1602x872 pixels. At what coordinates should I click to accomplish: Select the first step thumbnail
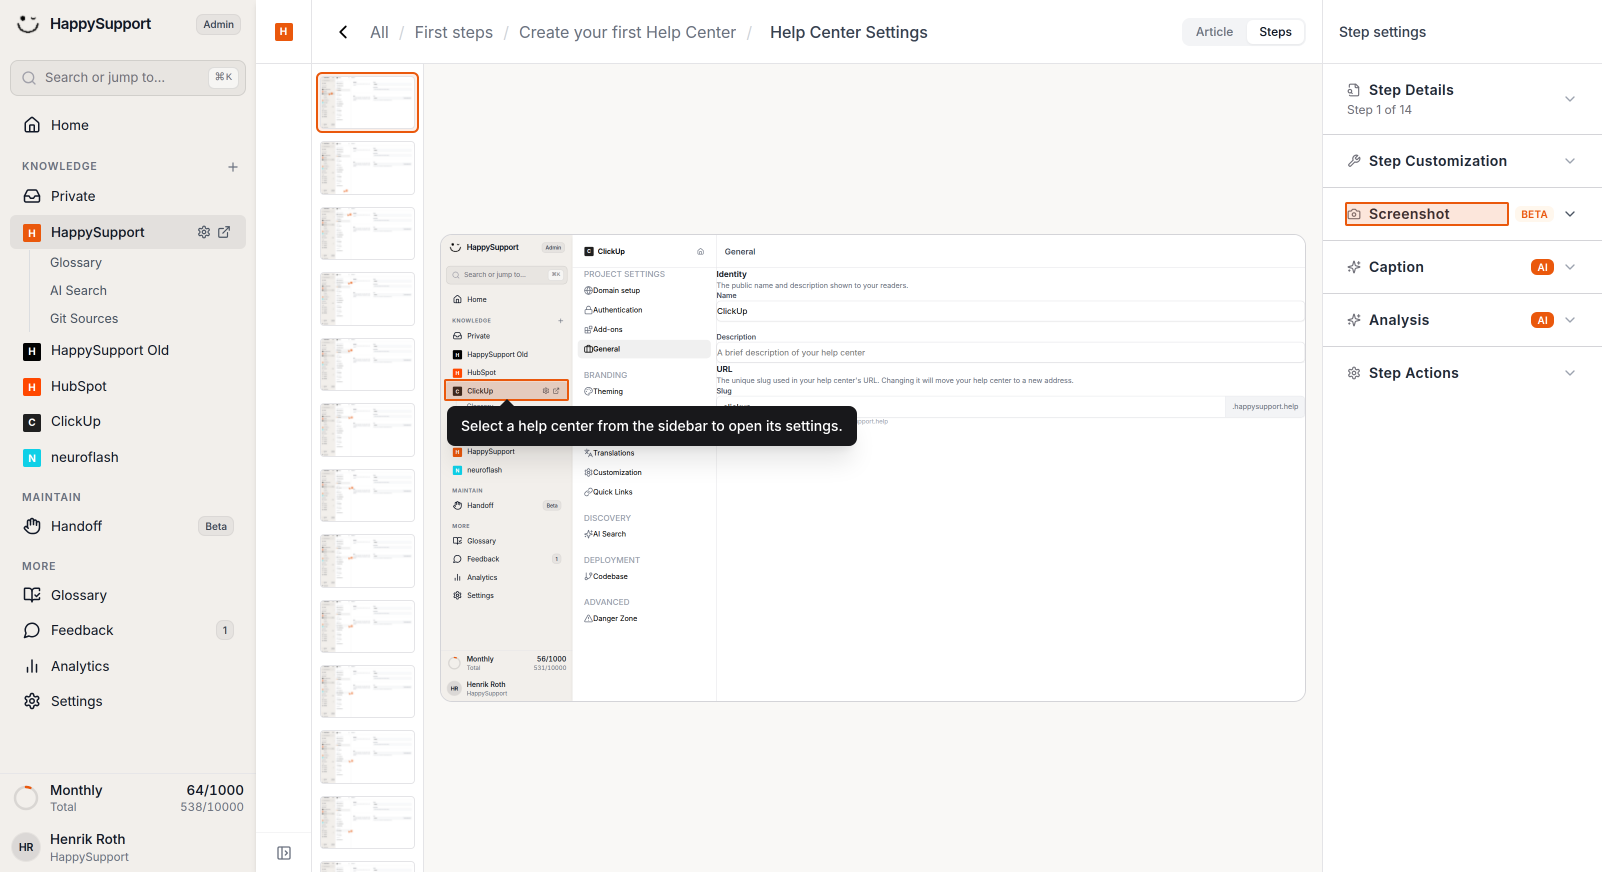pyautogui.click(x=367, y=102)
